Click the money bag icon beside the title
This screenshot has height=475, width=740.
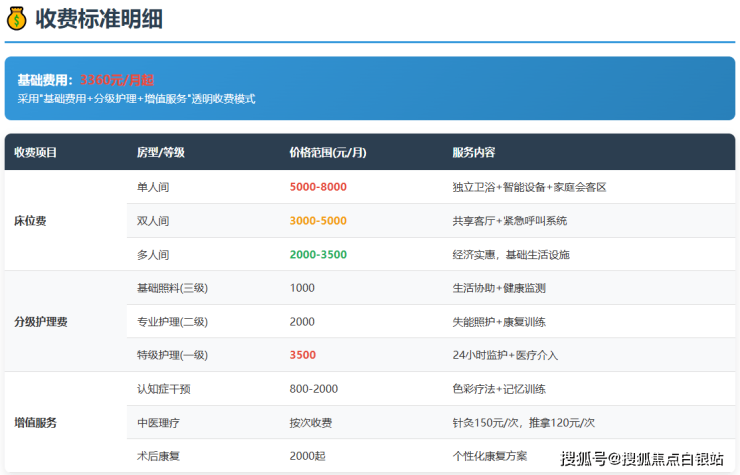17,18
